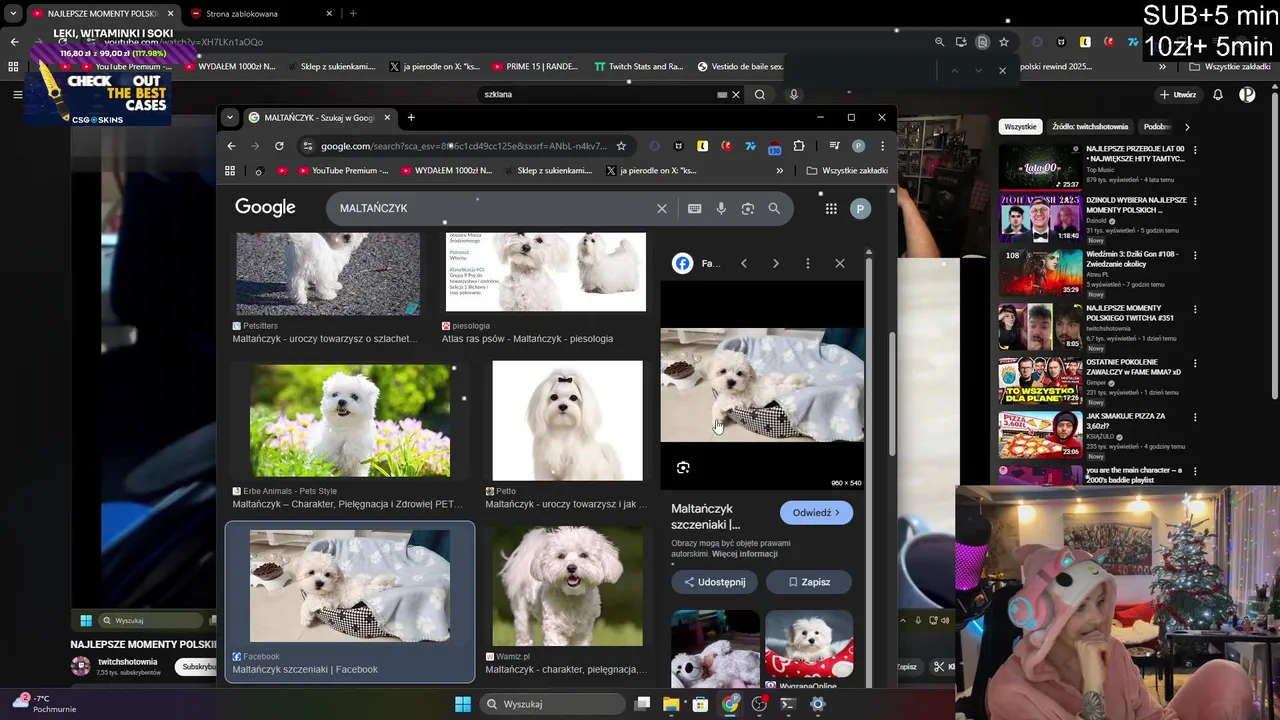Open the apps grid in bookmarks bar of front window
The height and width of the screenshot is (720, 1280).
coord(230,171)
